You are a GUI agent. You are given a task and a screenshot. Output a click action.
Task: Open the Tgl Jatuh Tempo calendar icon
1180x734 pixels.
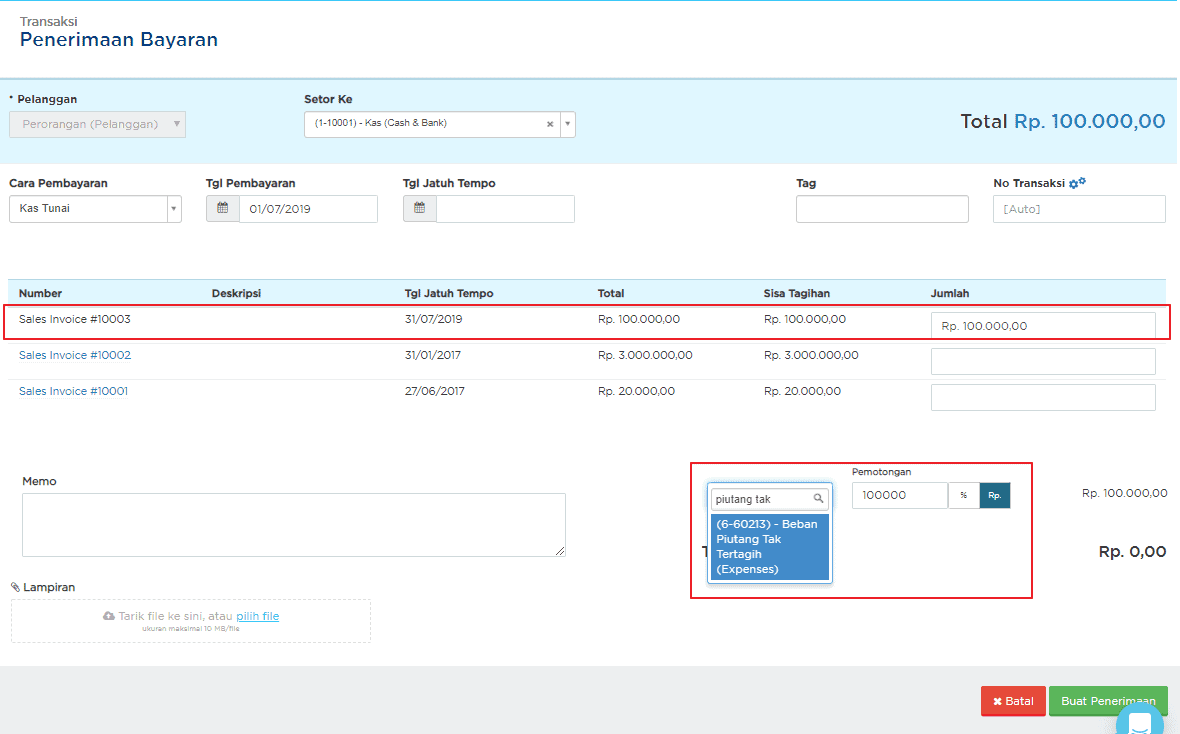[420, 209]
